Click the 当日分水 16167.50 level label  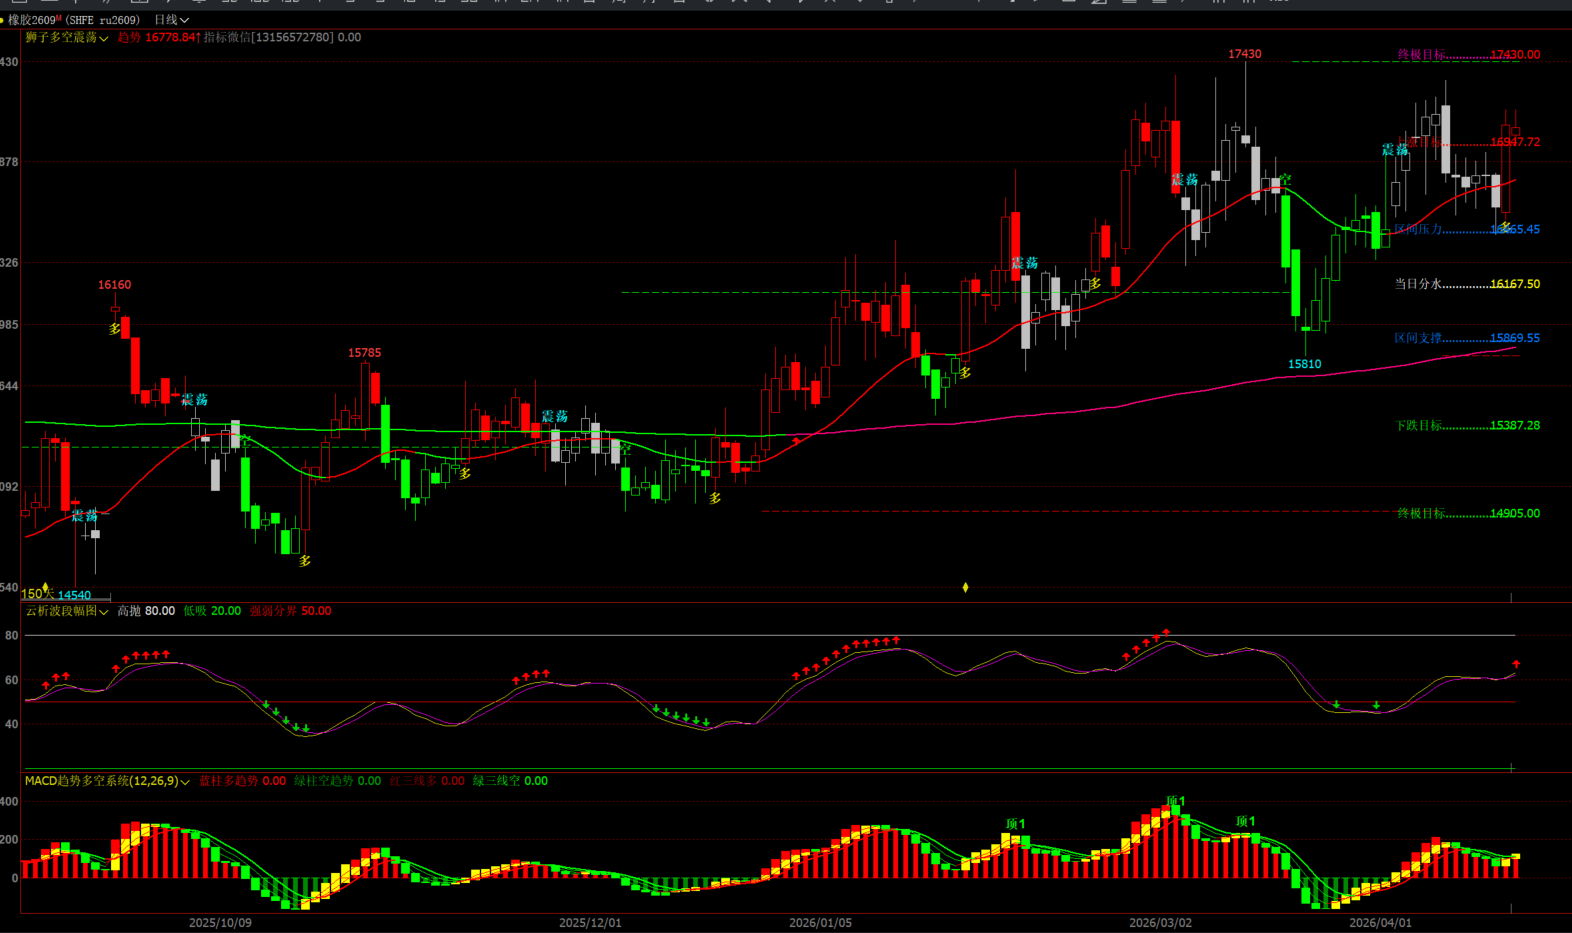(x=1466, y=284)
